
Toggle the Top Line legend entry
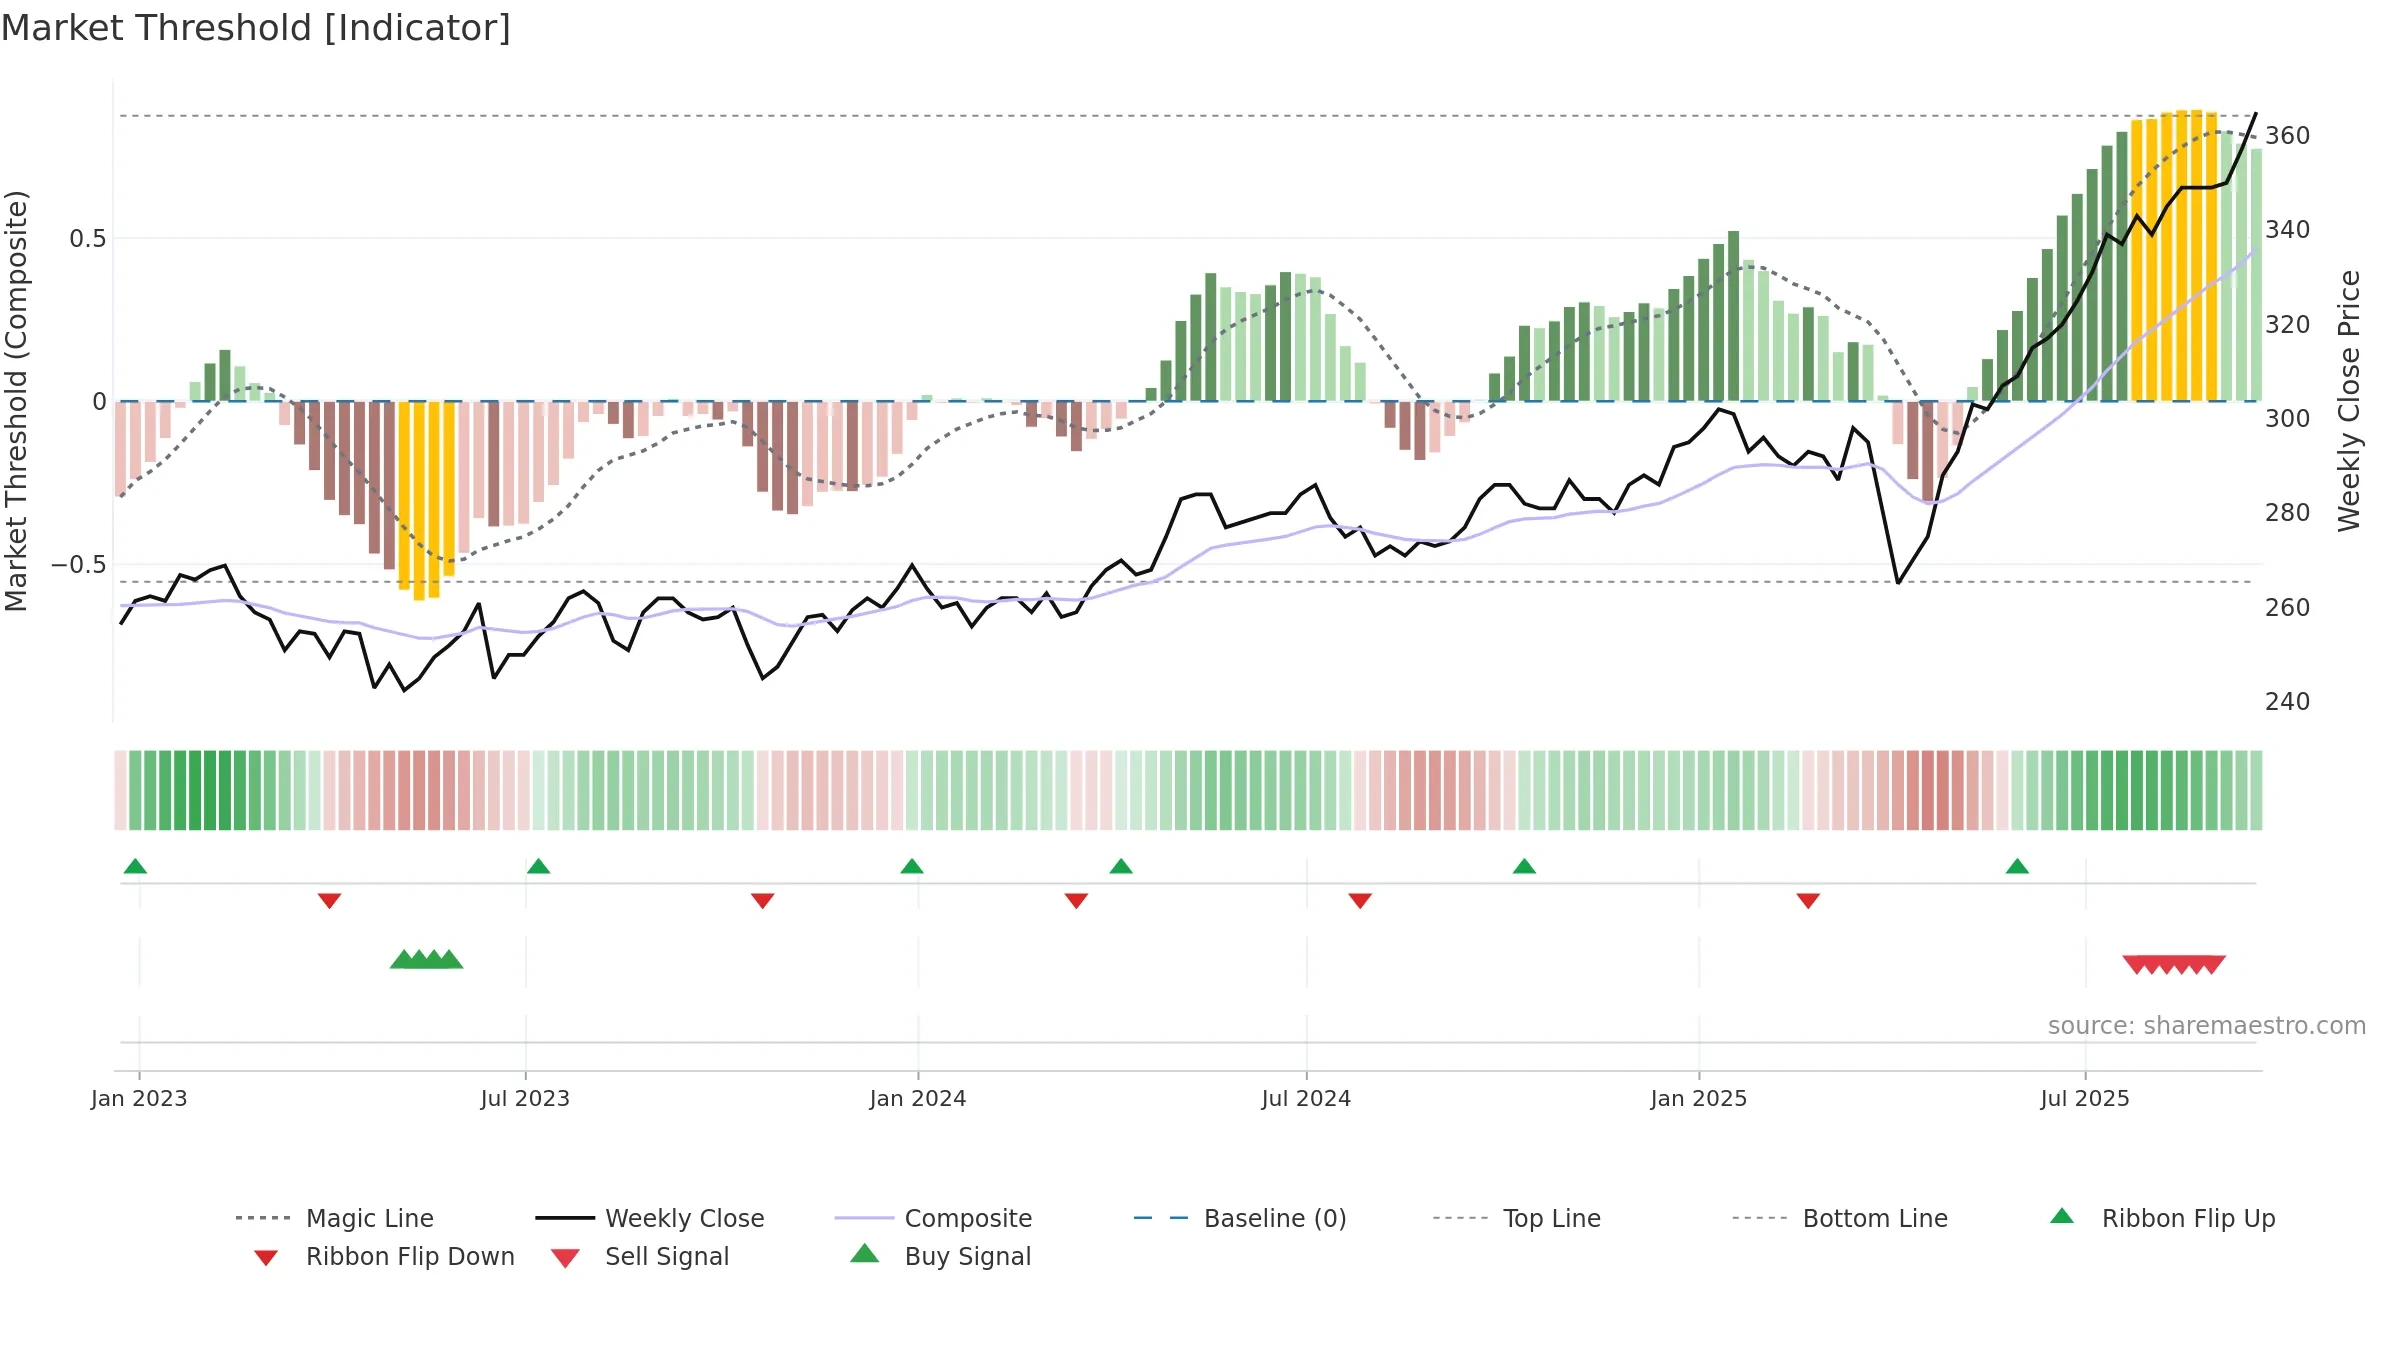(1517, 1218)
